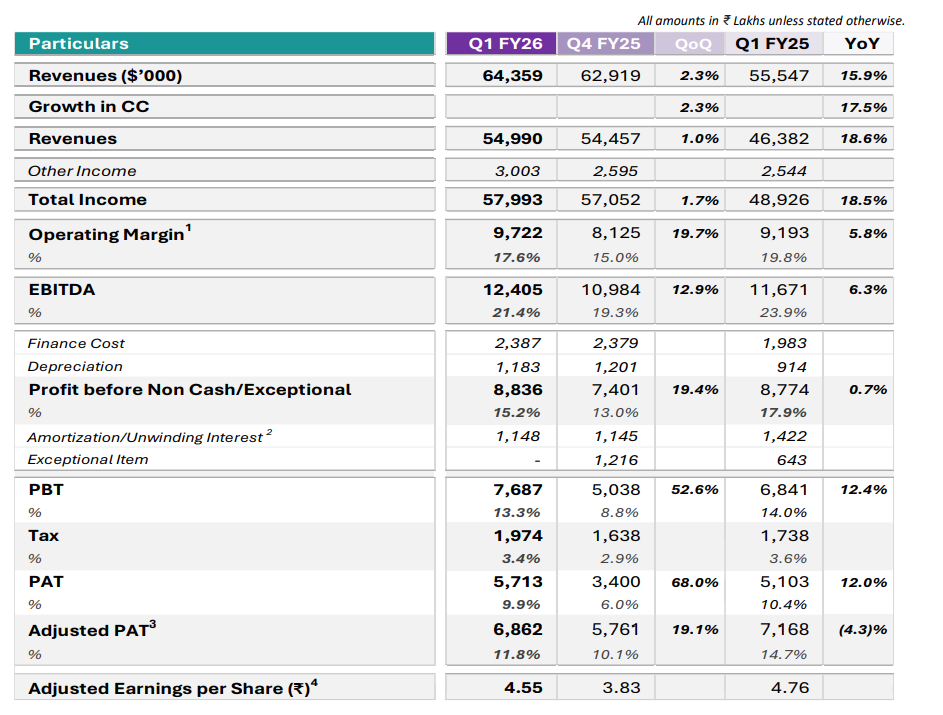Select the 1,974 Tax value
Screen dimensions: 943x715
click(x=518, y=536)
